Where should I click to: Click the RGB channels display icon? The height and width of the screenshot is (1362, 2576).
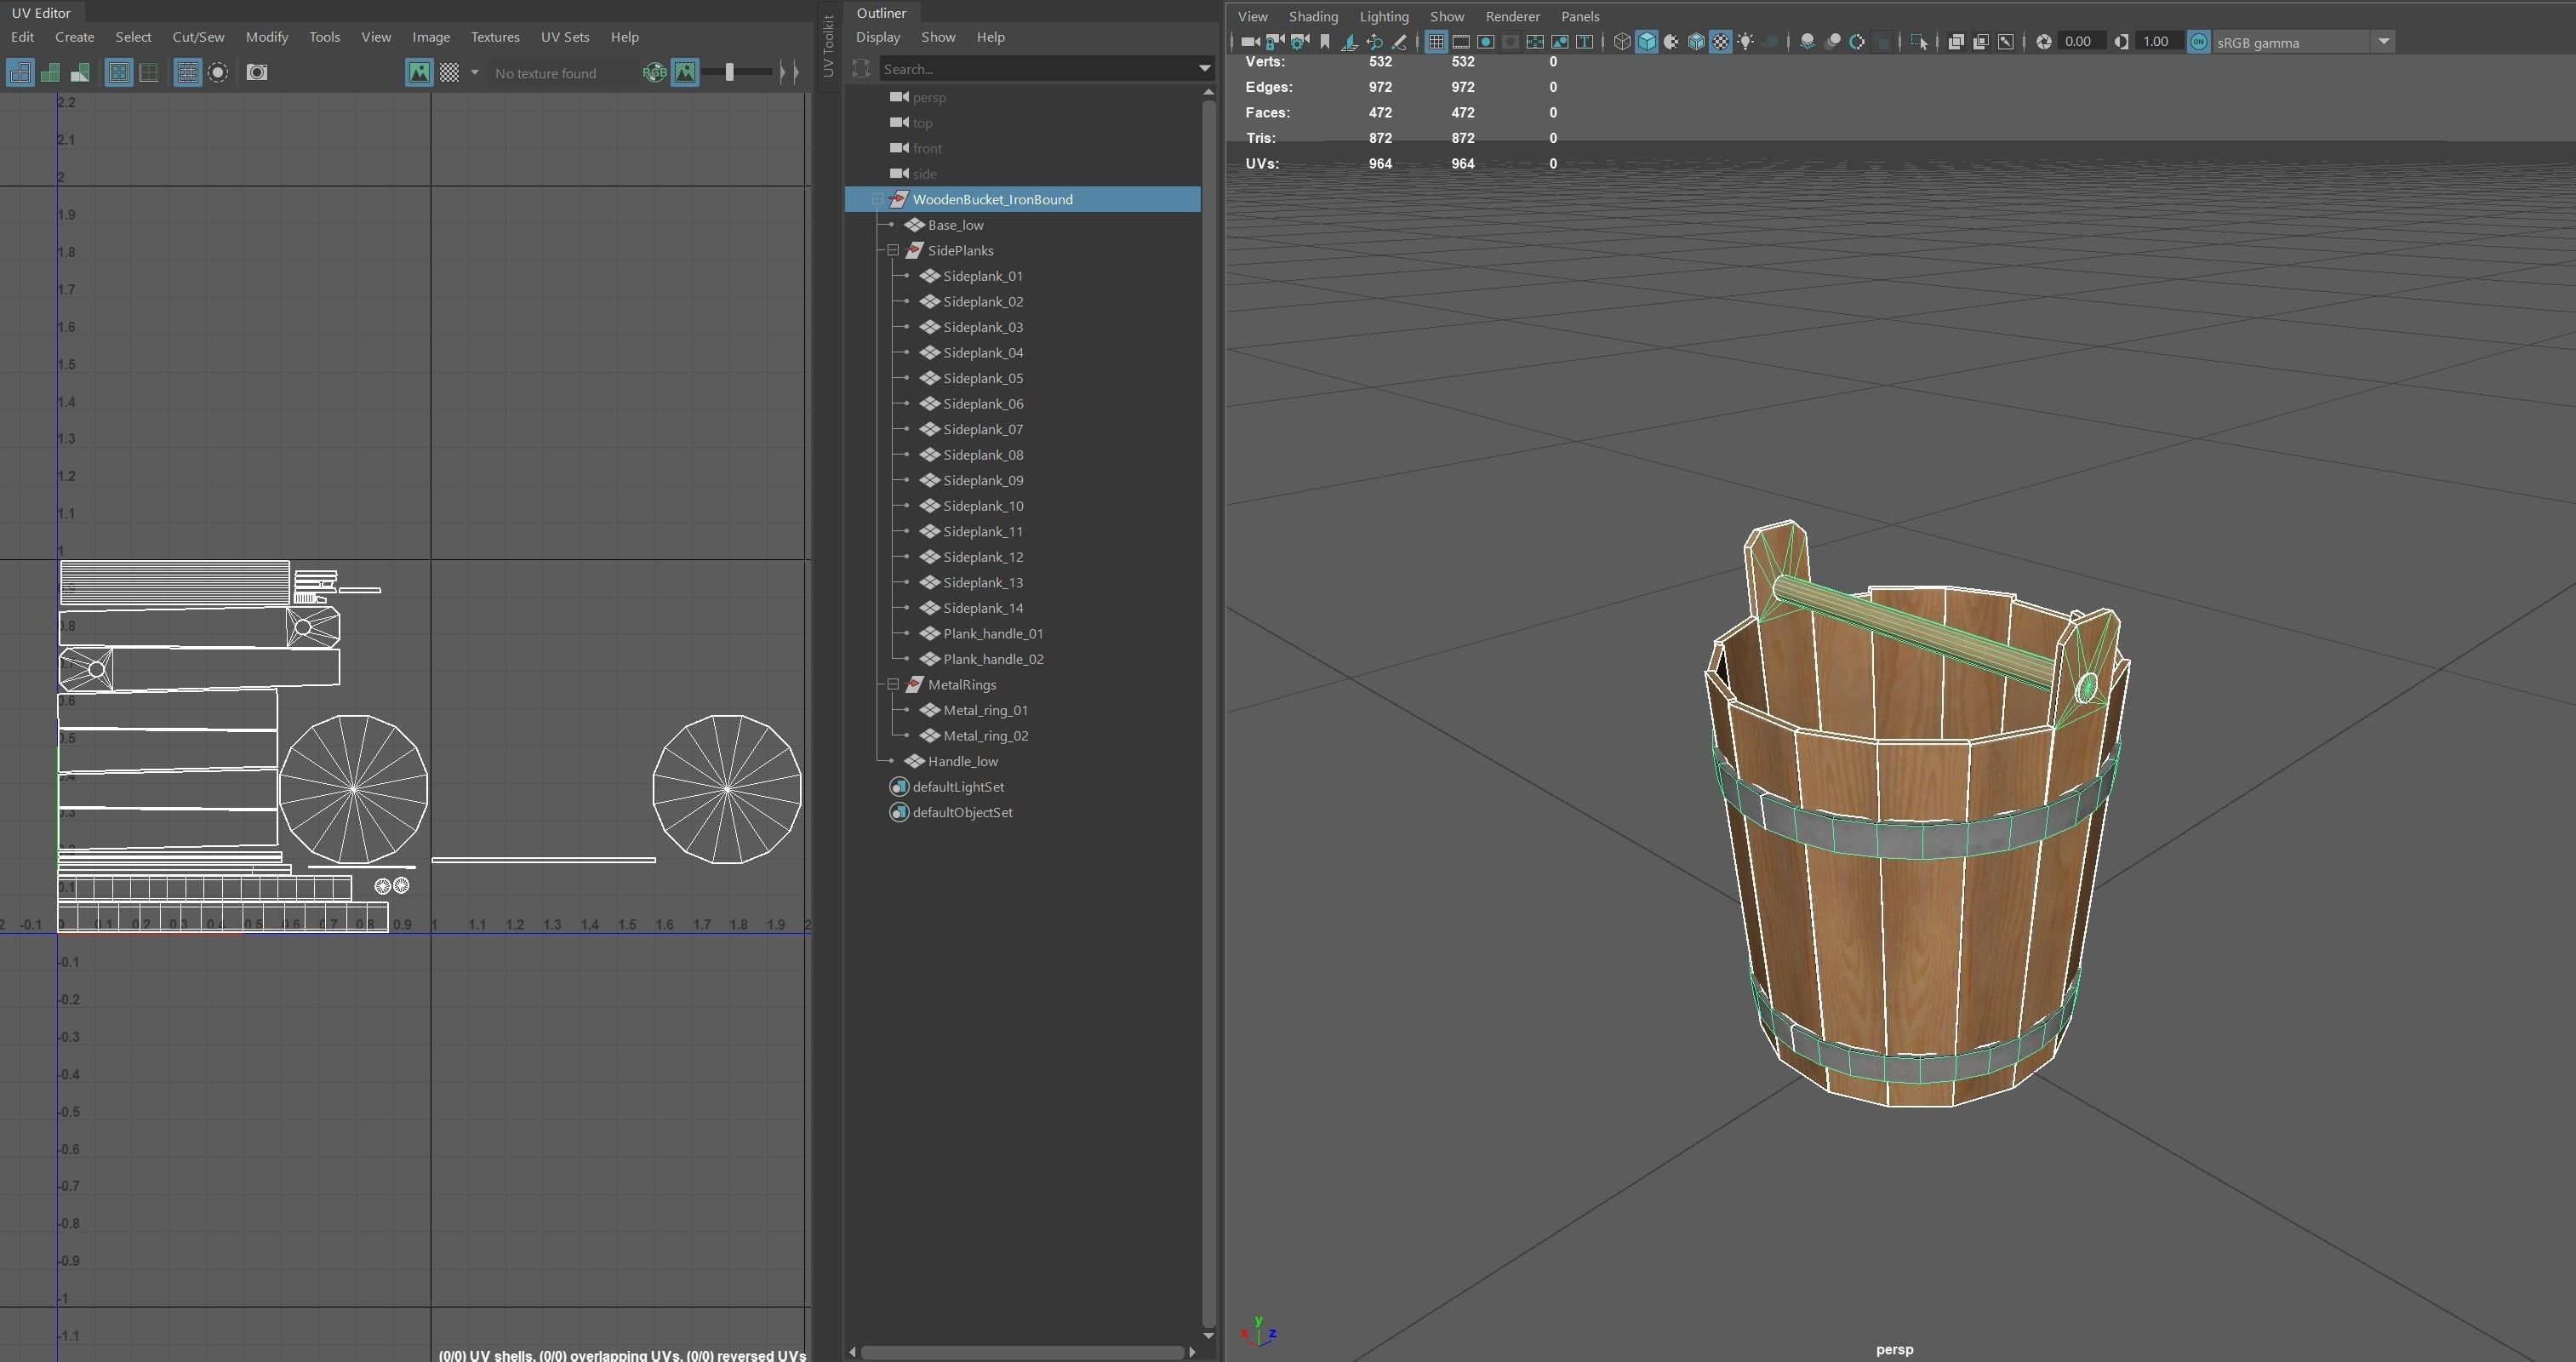click(654, 72)
